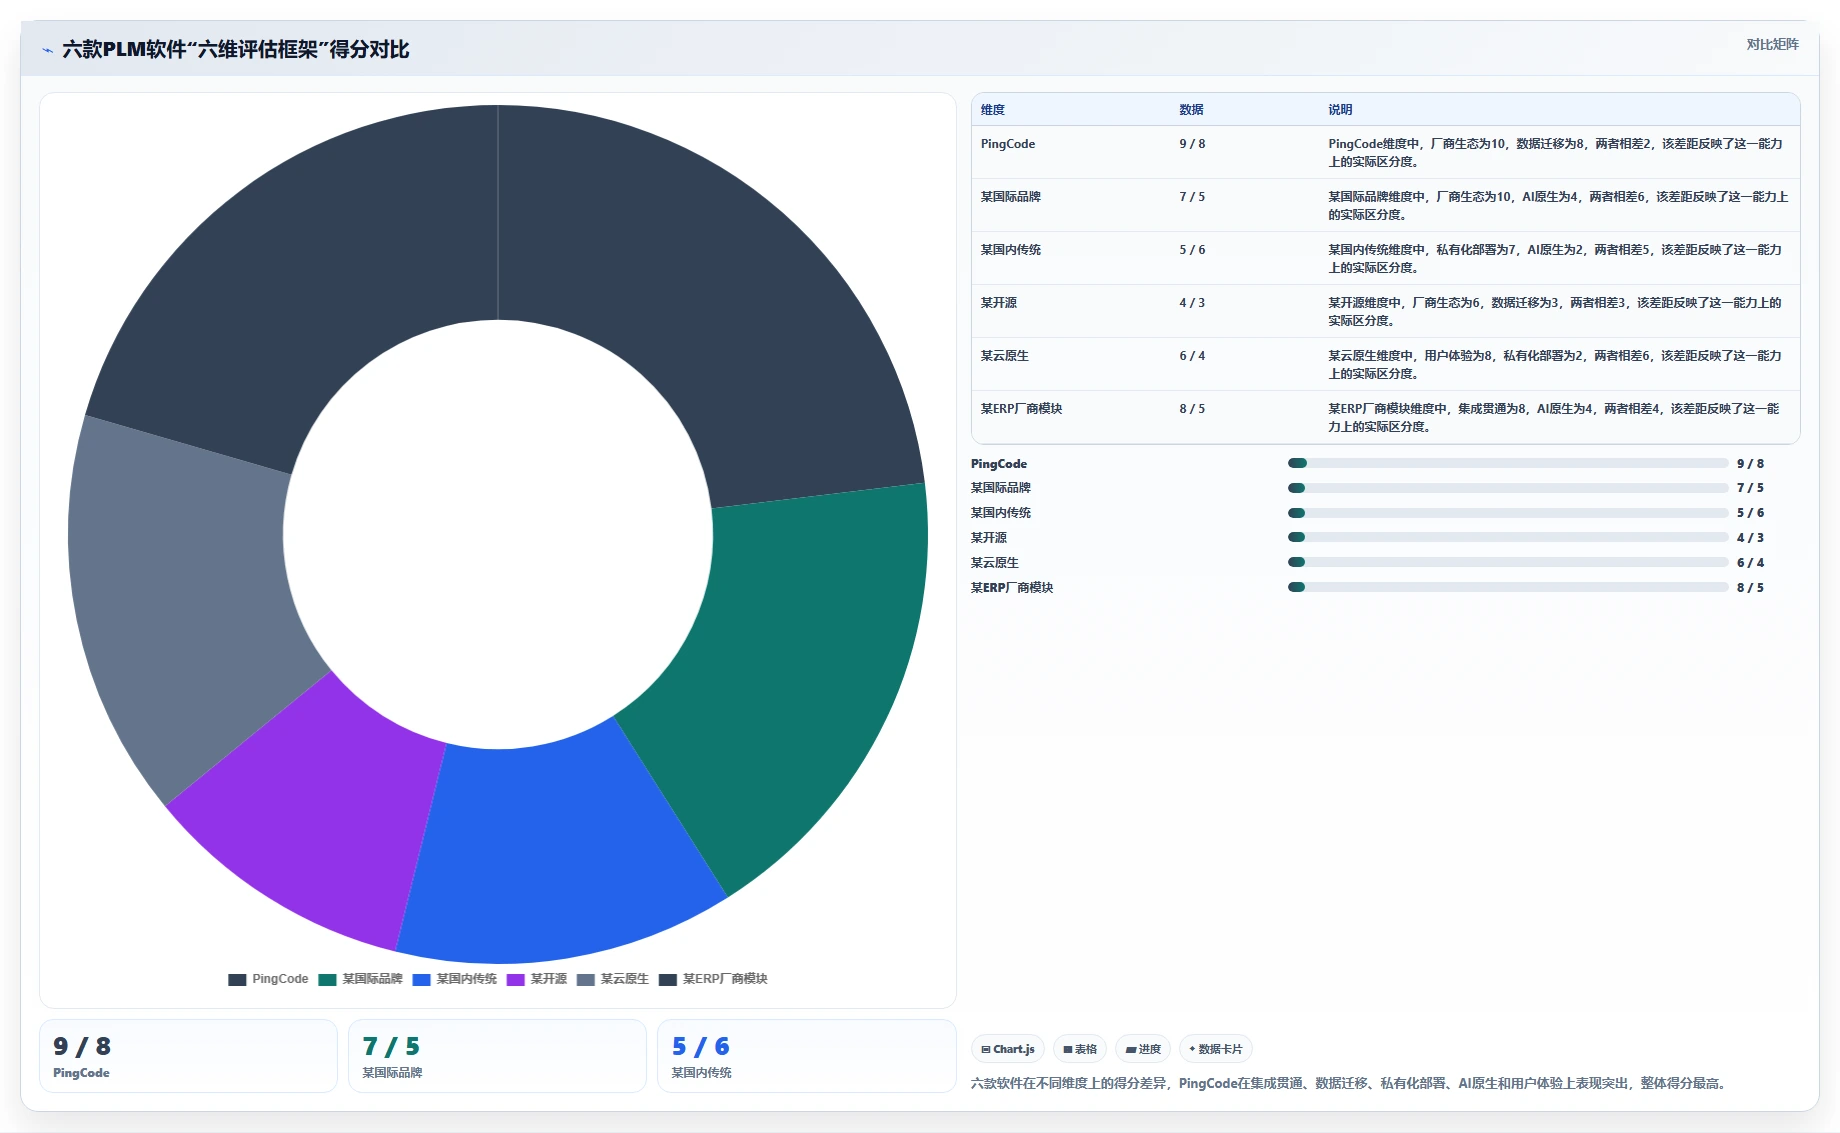The height and width of the screenshot is (1133, 1840).
Task: Click the 某ERP厂商模块 8 / 5 progress bar
Action: (x=1508, y=587)
